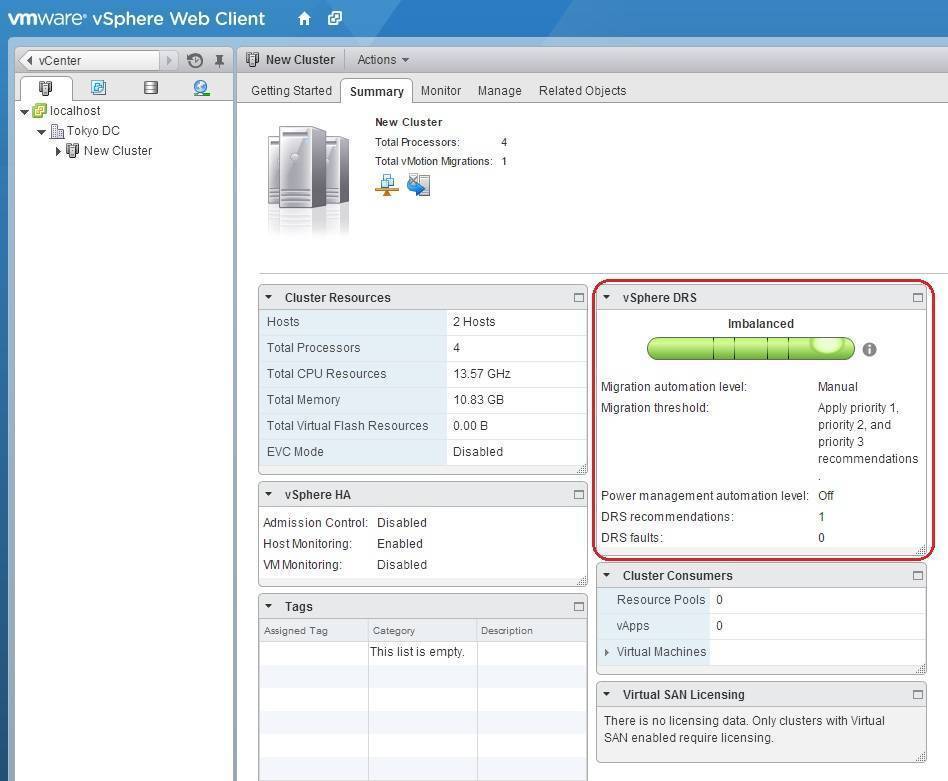The image size is (948, 781).
Task: Click the DRS balance scale status icon
Action: pos(387,185)
